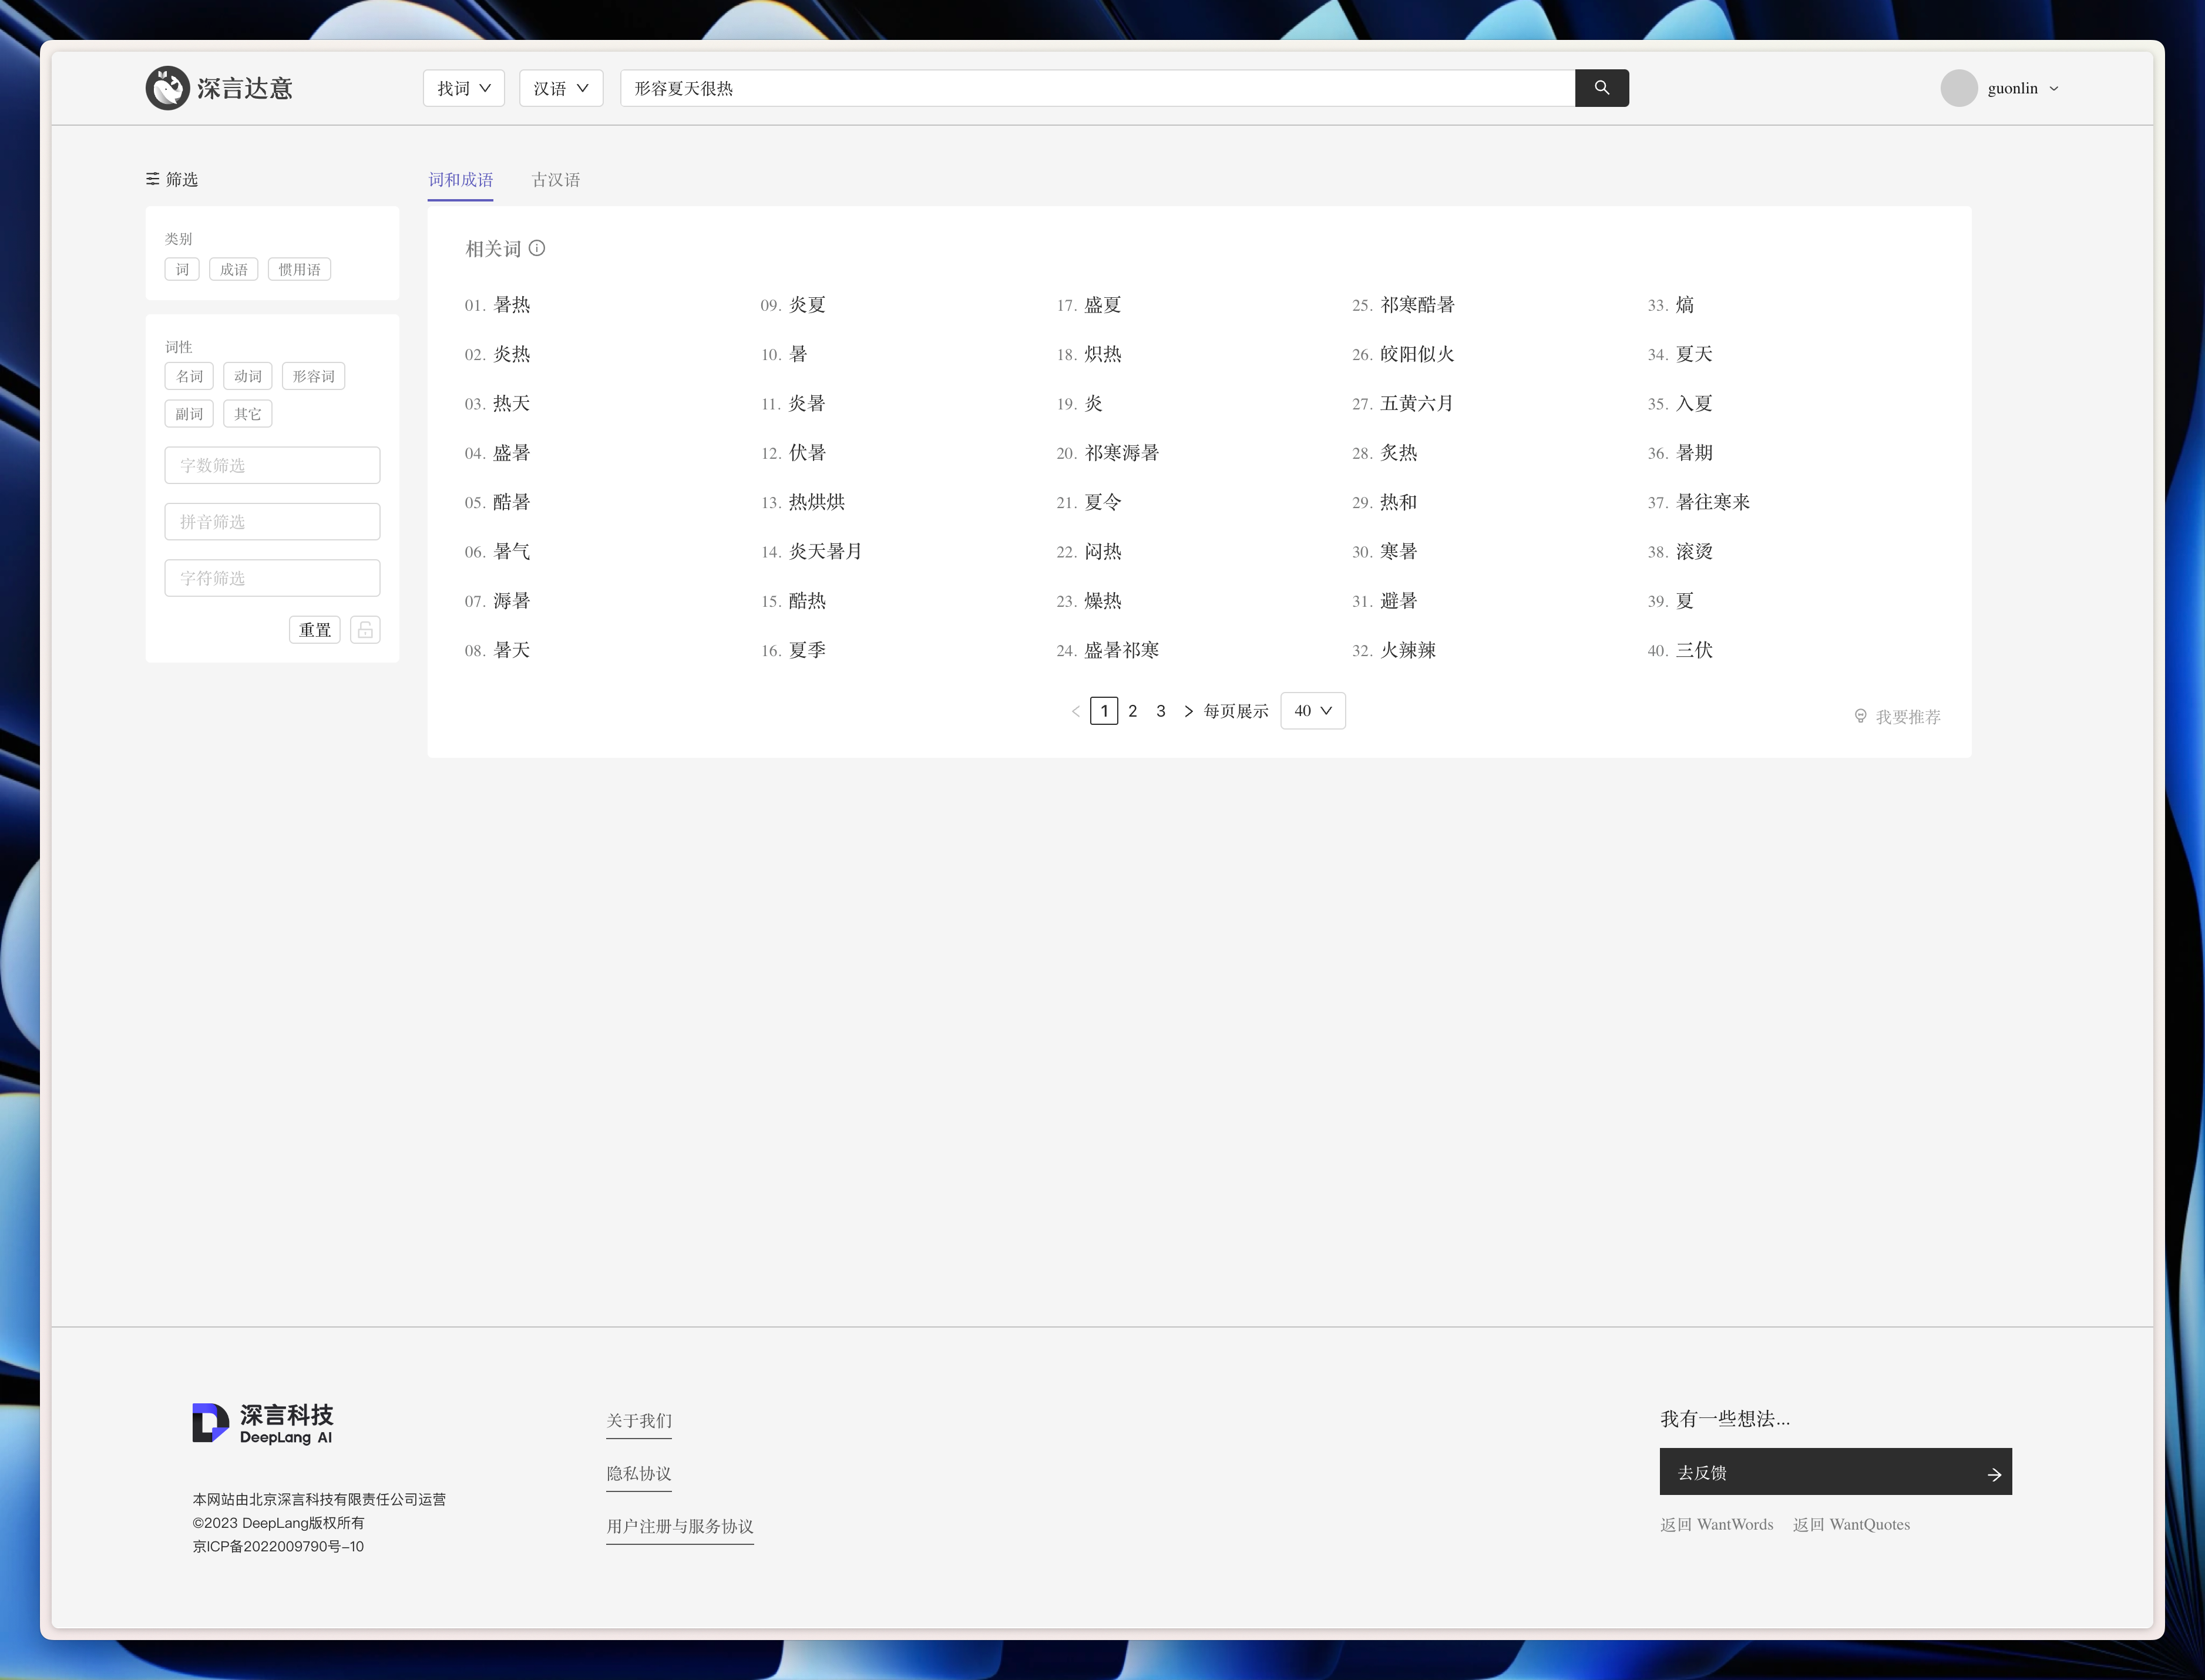This screenshot has width=2205, height=1680.
Task: Open the 汉语 language dropdown
Action: pyautogui.click(x=560, y=88)
